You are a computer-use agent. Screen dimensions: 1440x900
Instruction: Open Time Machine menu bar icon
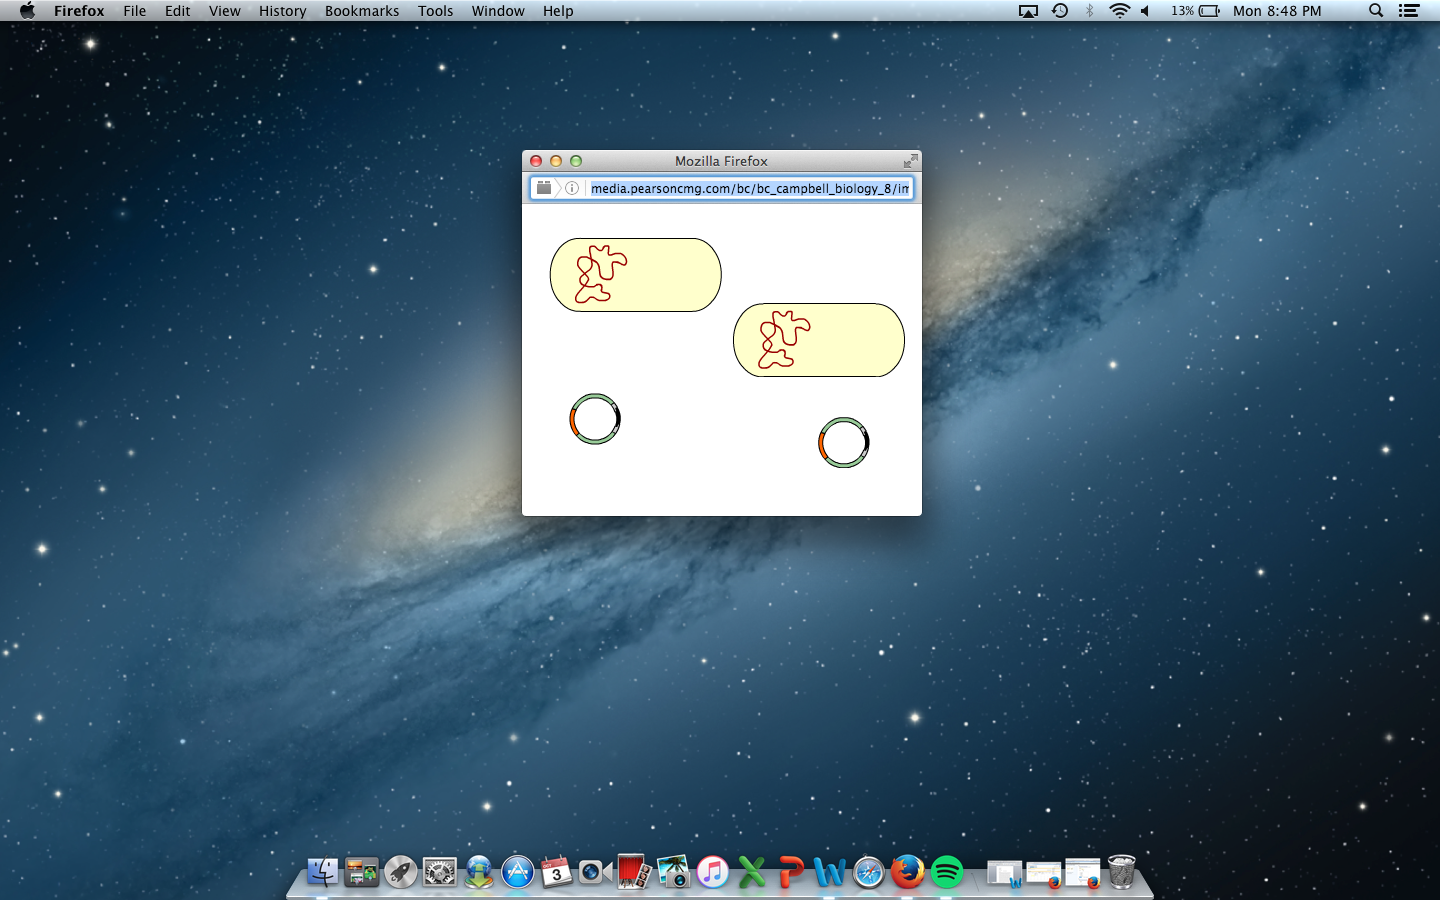[x=1060, y=11]
